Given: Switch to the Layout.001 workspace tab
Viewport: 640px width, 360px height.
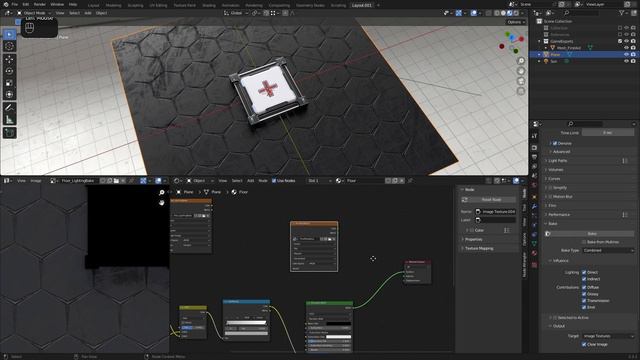Looking at the screenshot, I should tap(362, 5).
